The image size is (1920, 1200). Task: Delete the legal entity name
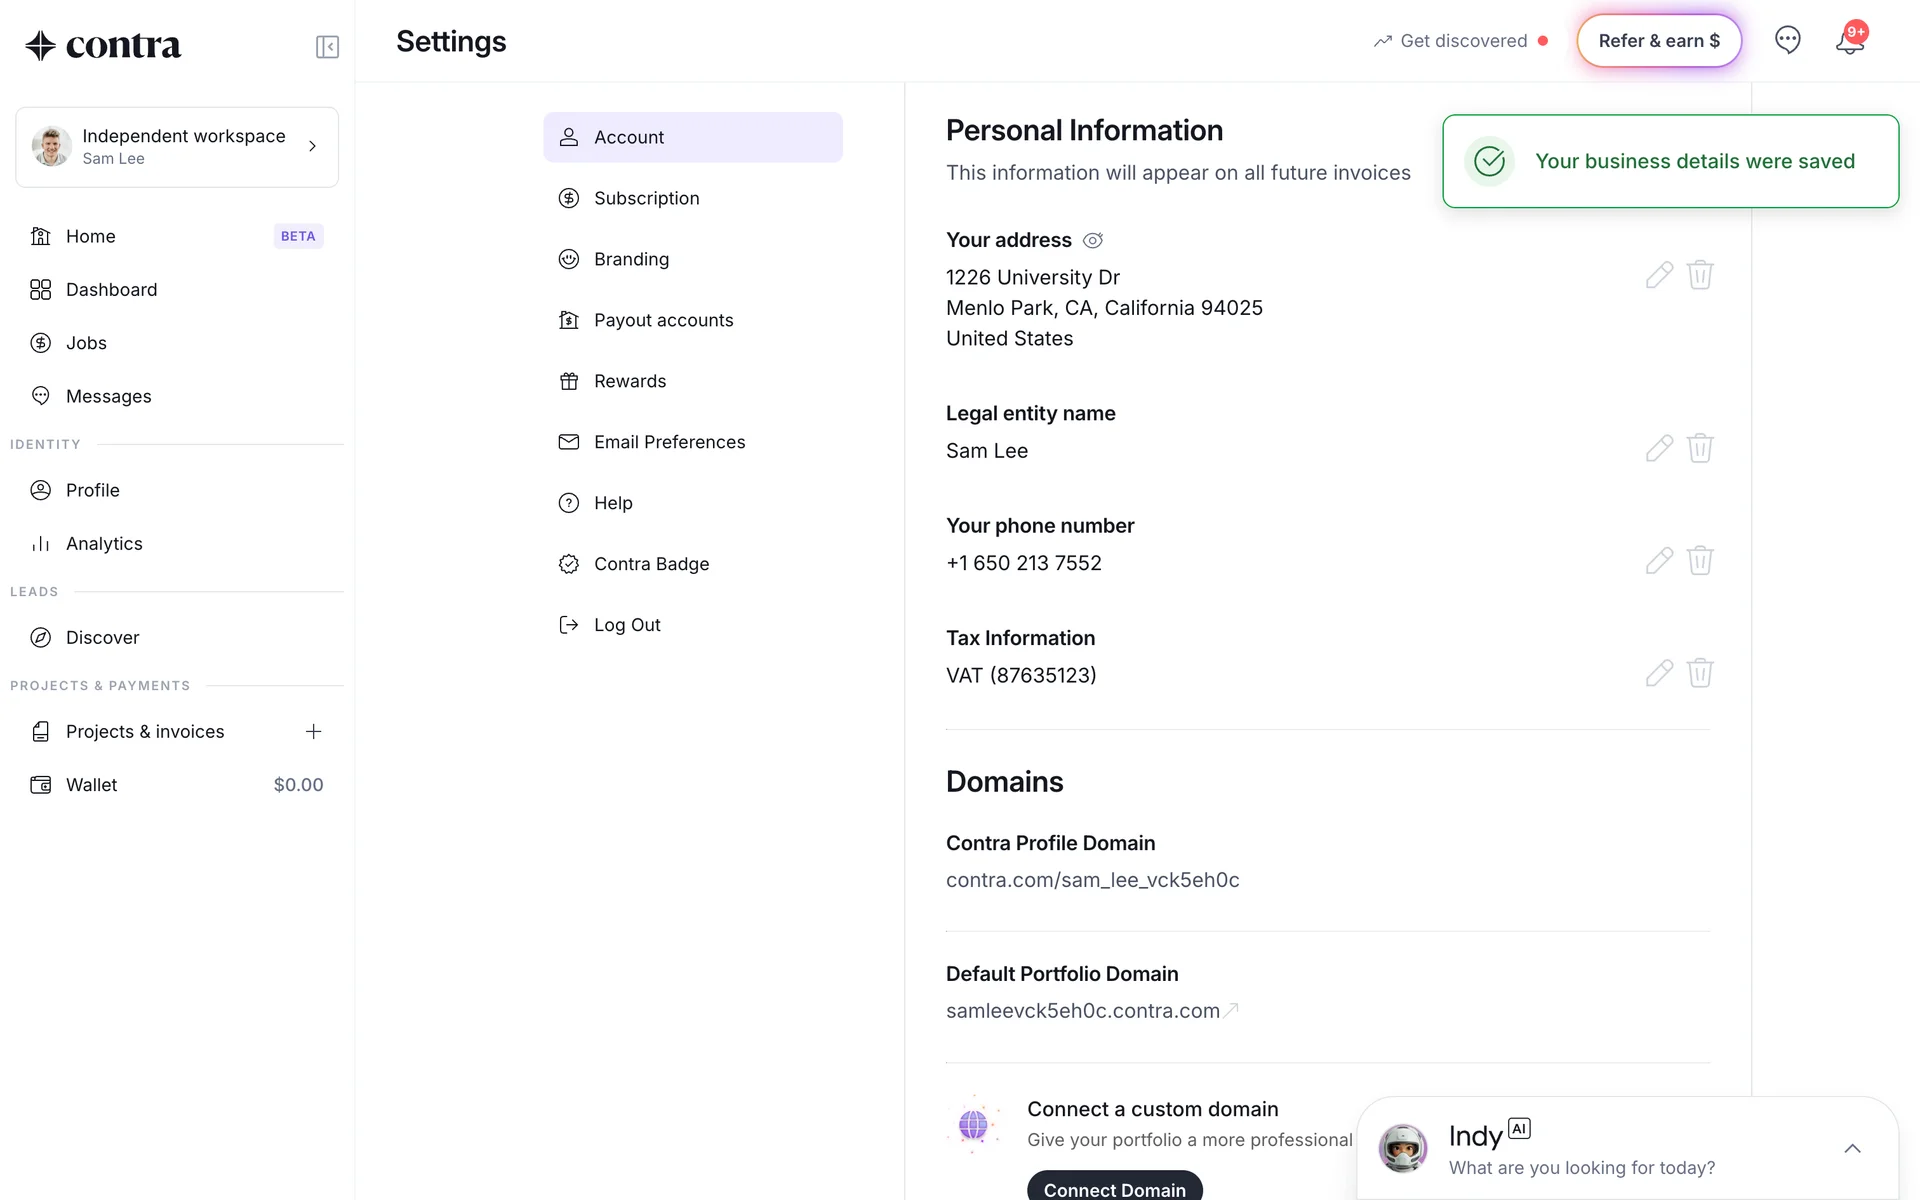(1700, 448)
